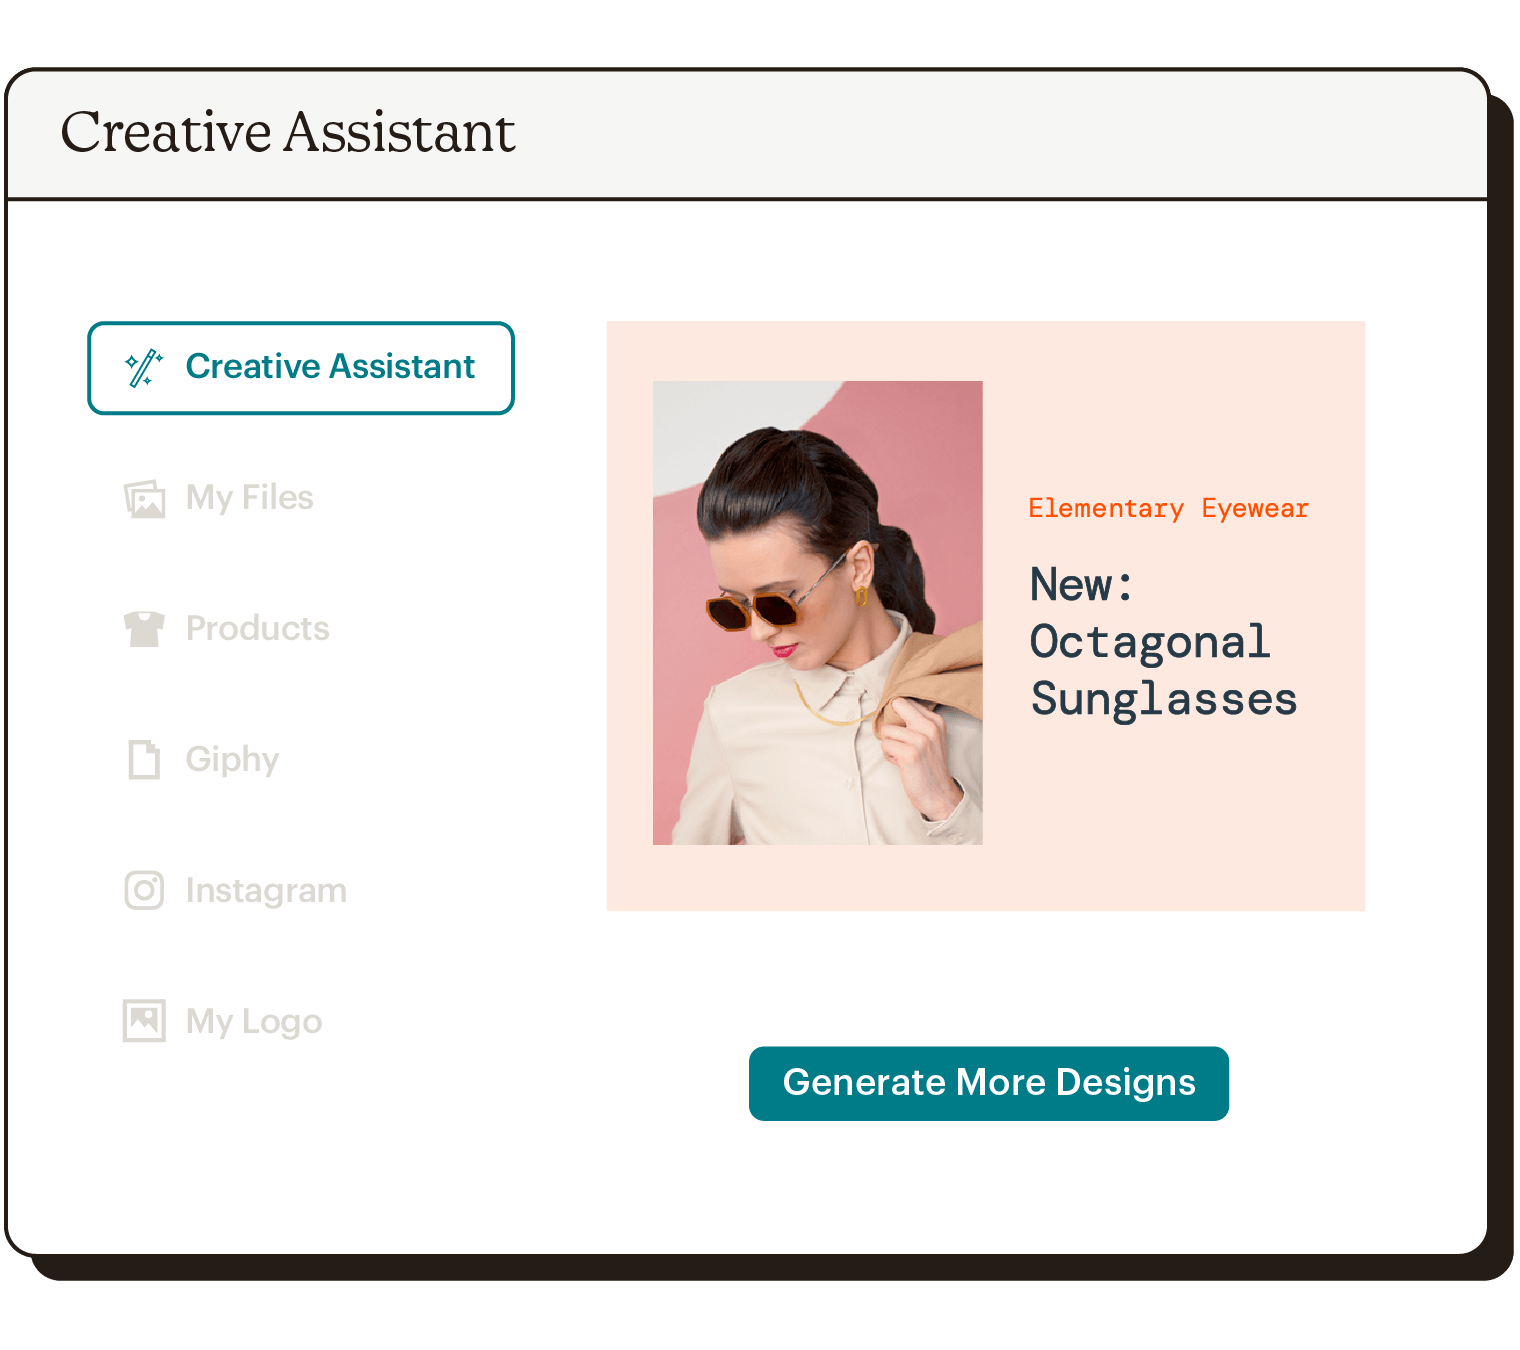The image size is (1520, 1350).
Task: Open the My Logo section
Action: tap(254, 1021)
